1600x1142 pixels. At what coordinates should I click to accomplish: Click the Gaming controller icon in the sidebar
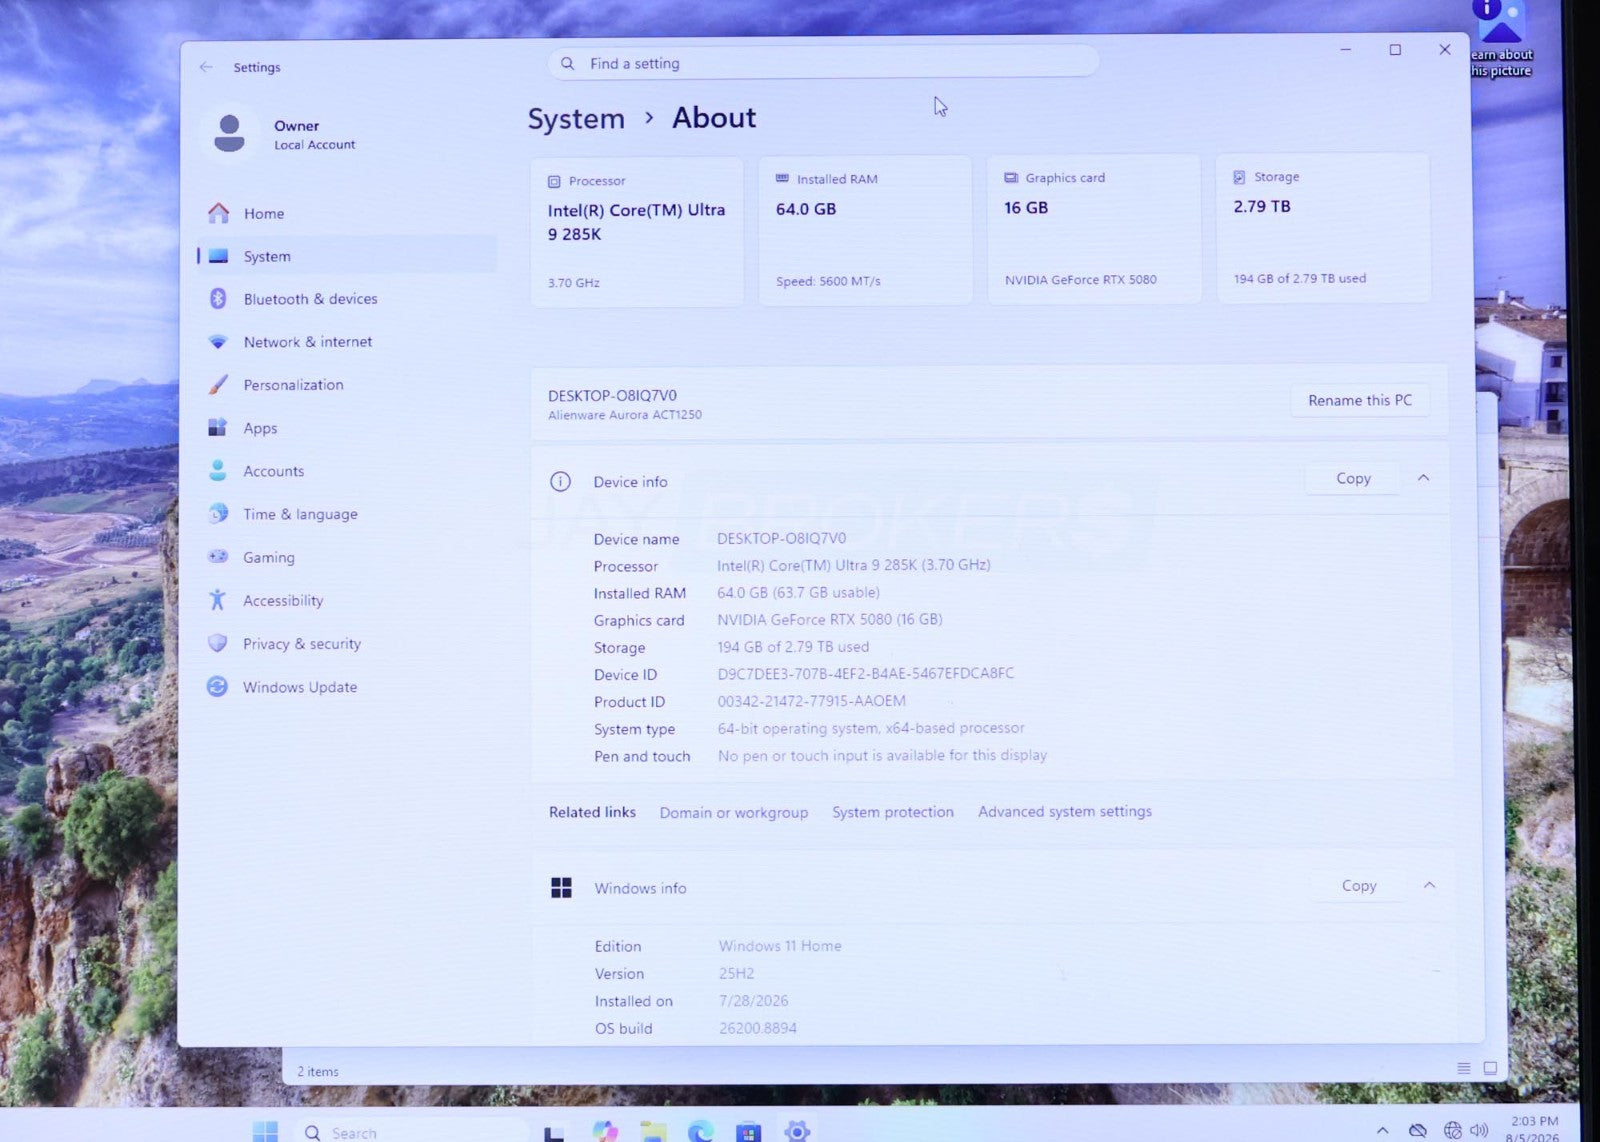click(217, 557)
